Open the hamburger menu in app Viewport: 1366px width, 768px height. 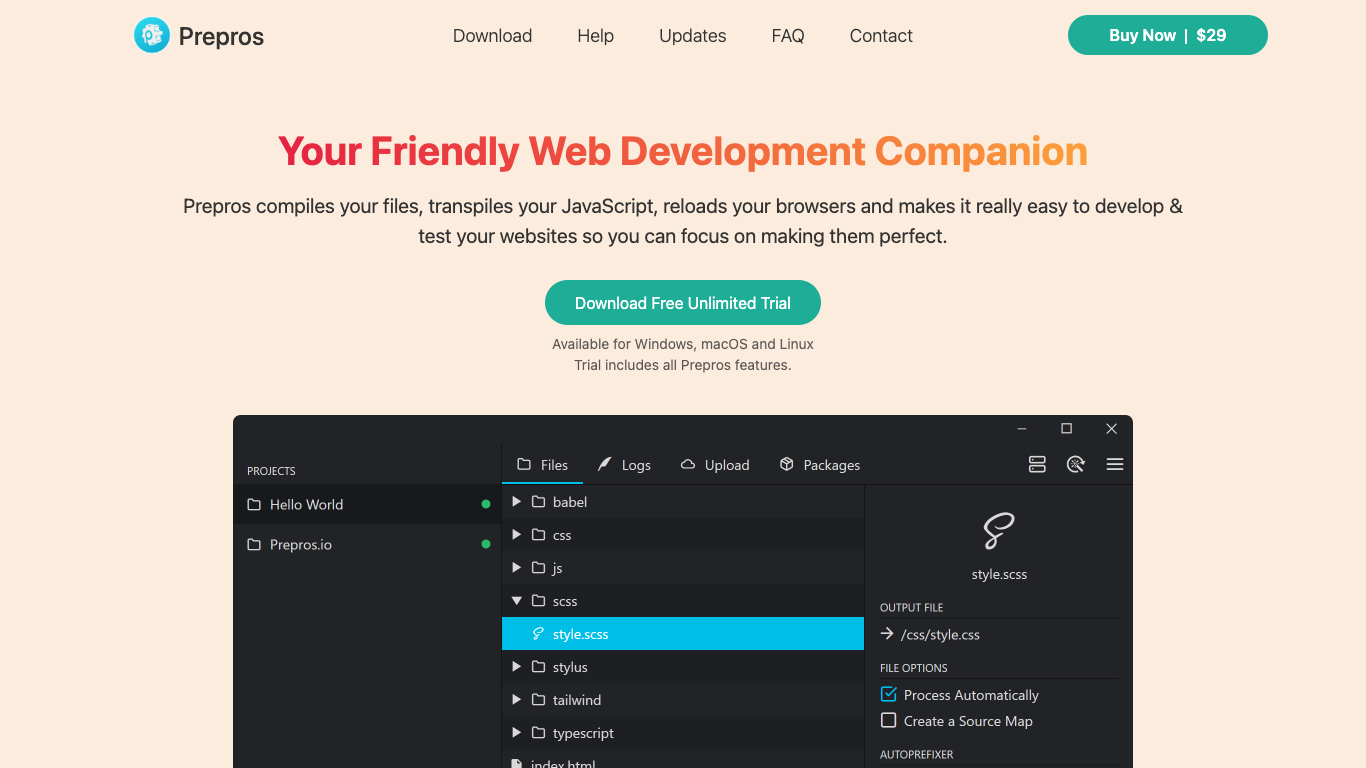1115,464
